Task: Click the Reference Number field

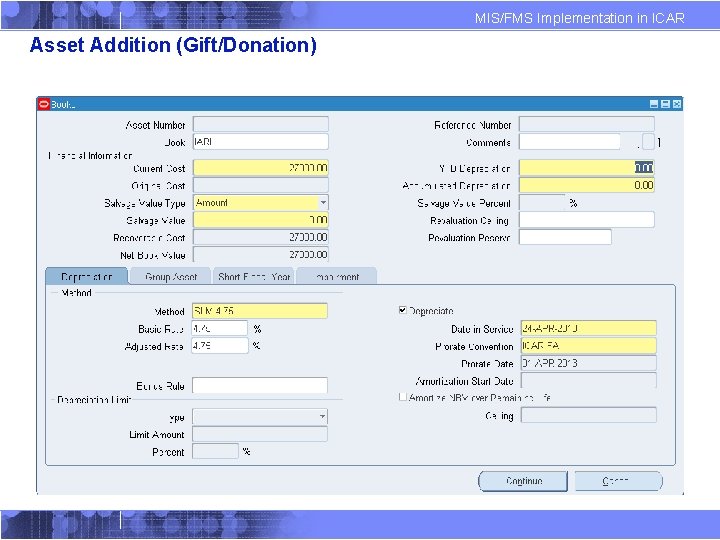Action: 587,124
